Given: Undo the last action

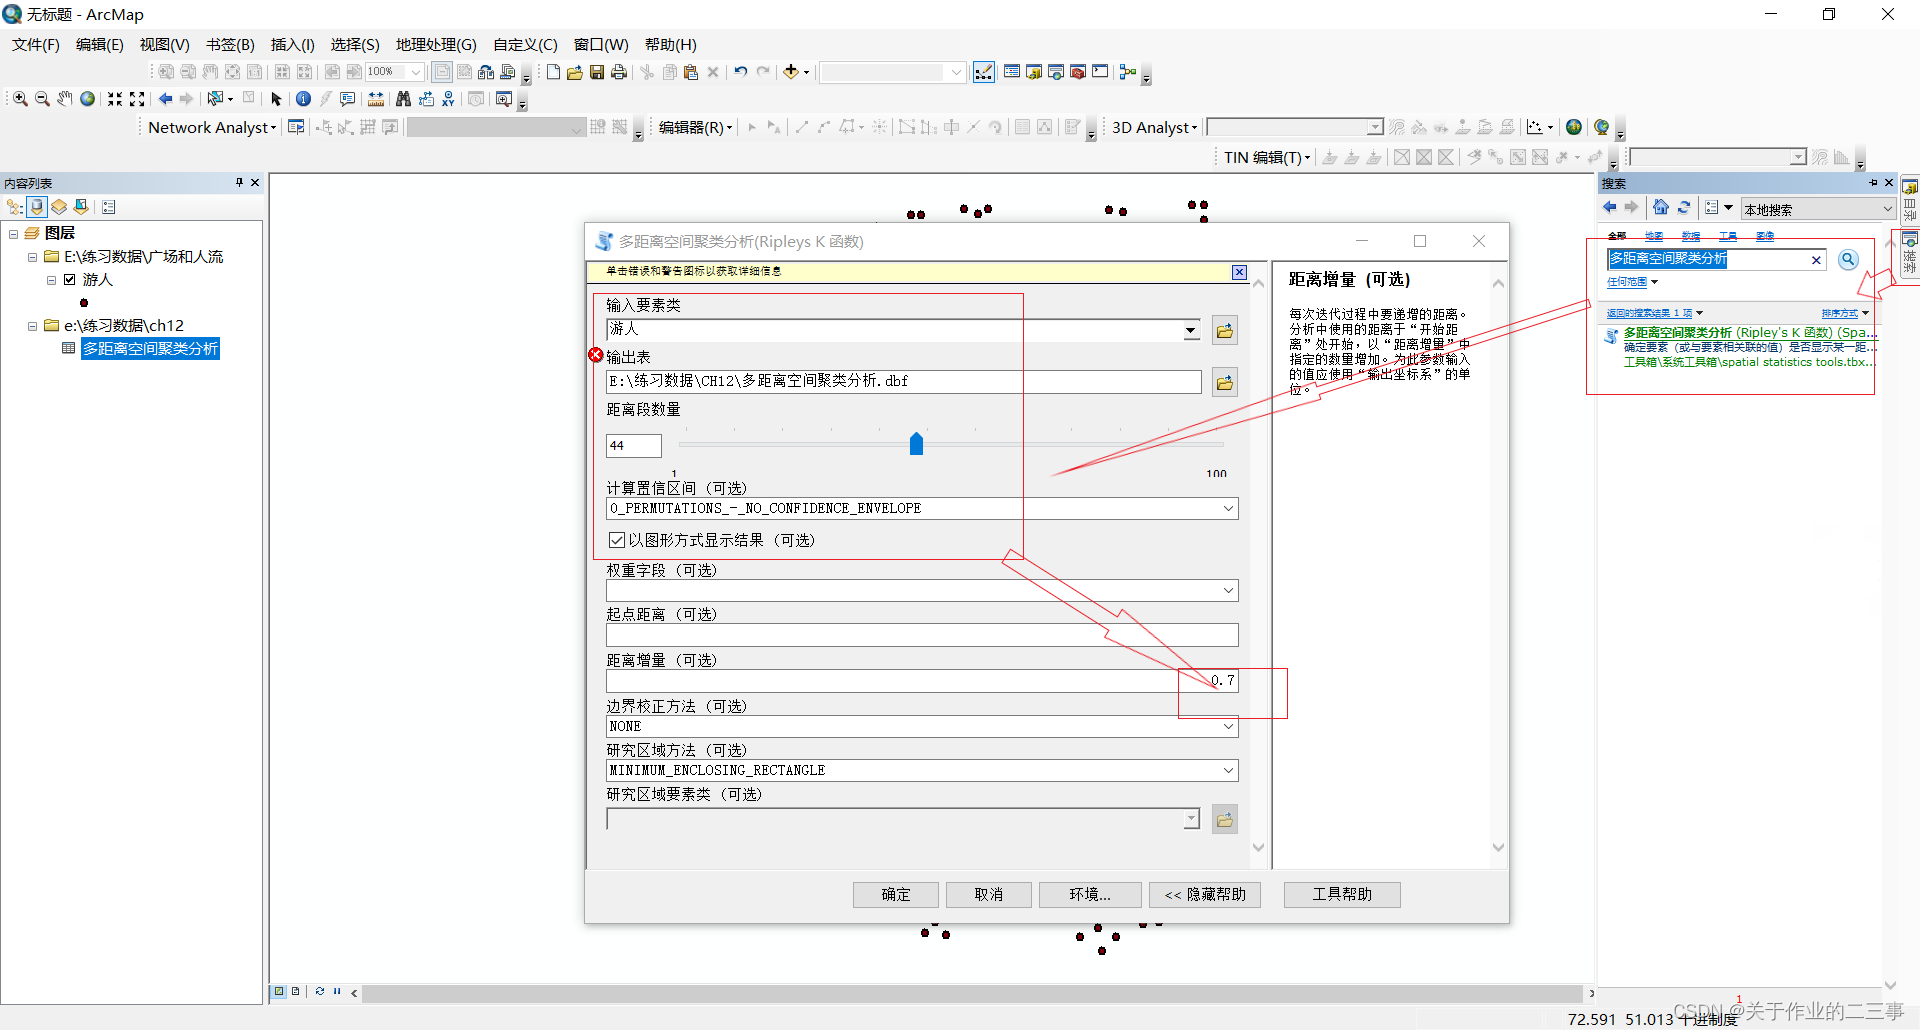Looking at the screenshot, I should tap(741, 72).
